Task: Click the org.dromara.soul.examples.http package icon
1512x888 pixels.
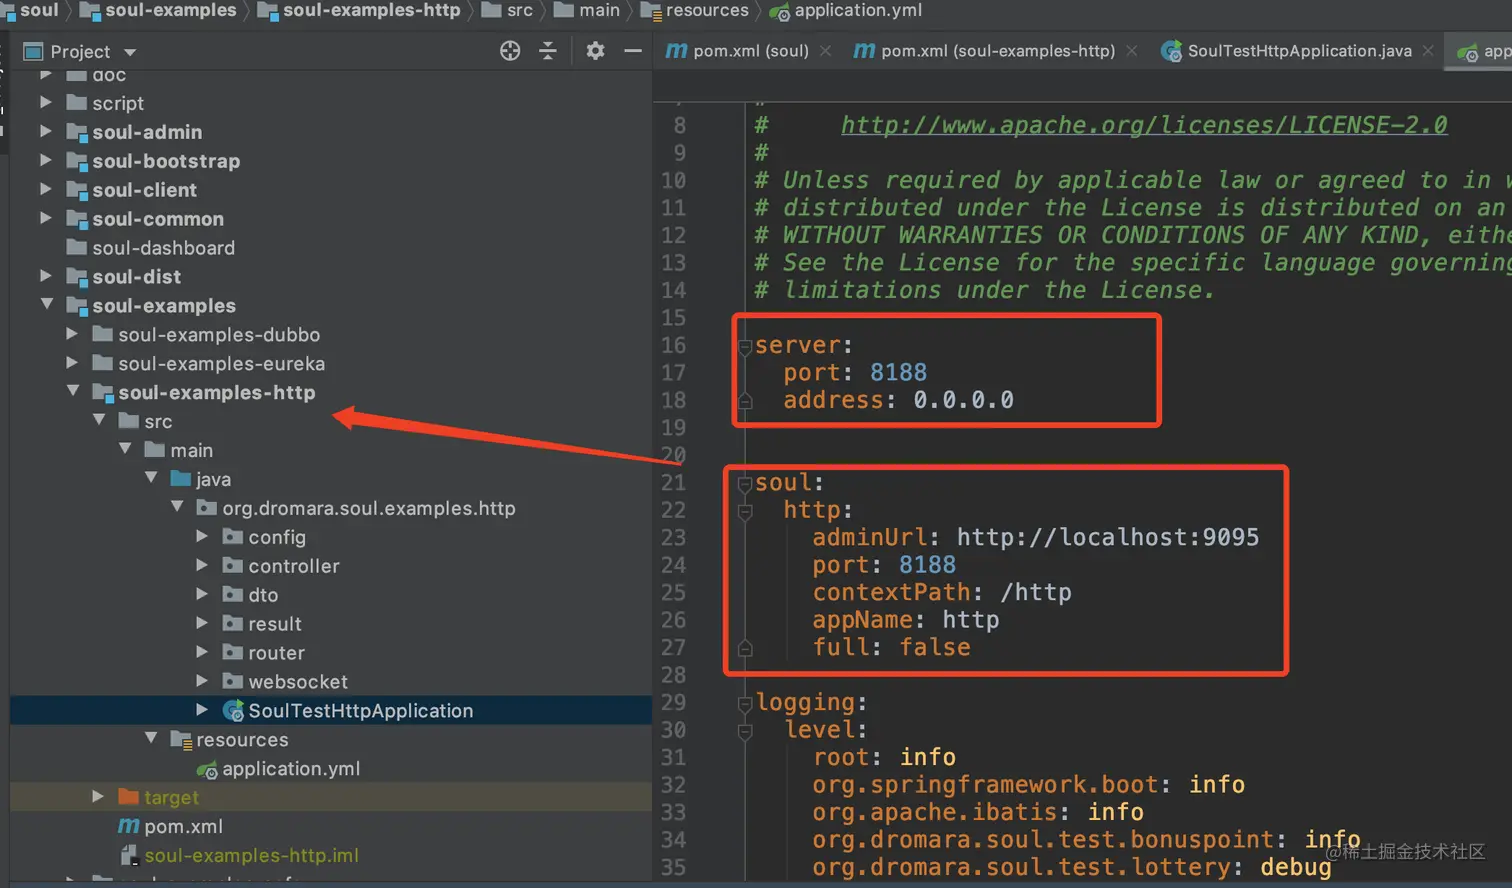Action: 207,508
